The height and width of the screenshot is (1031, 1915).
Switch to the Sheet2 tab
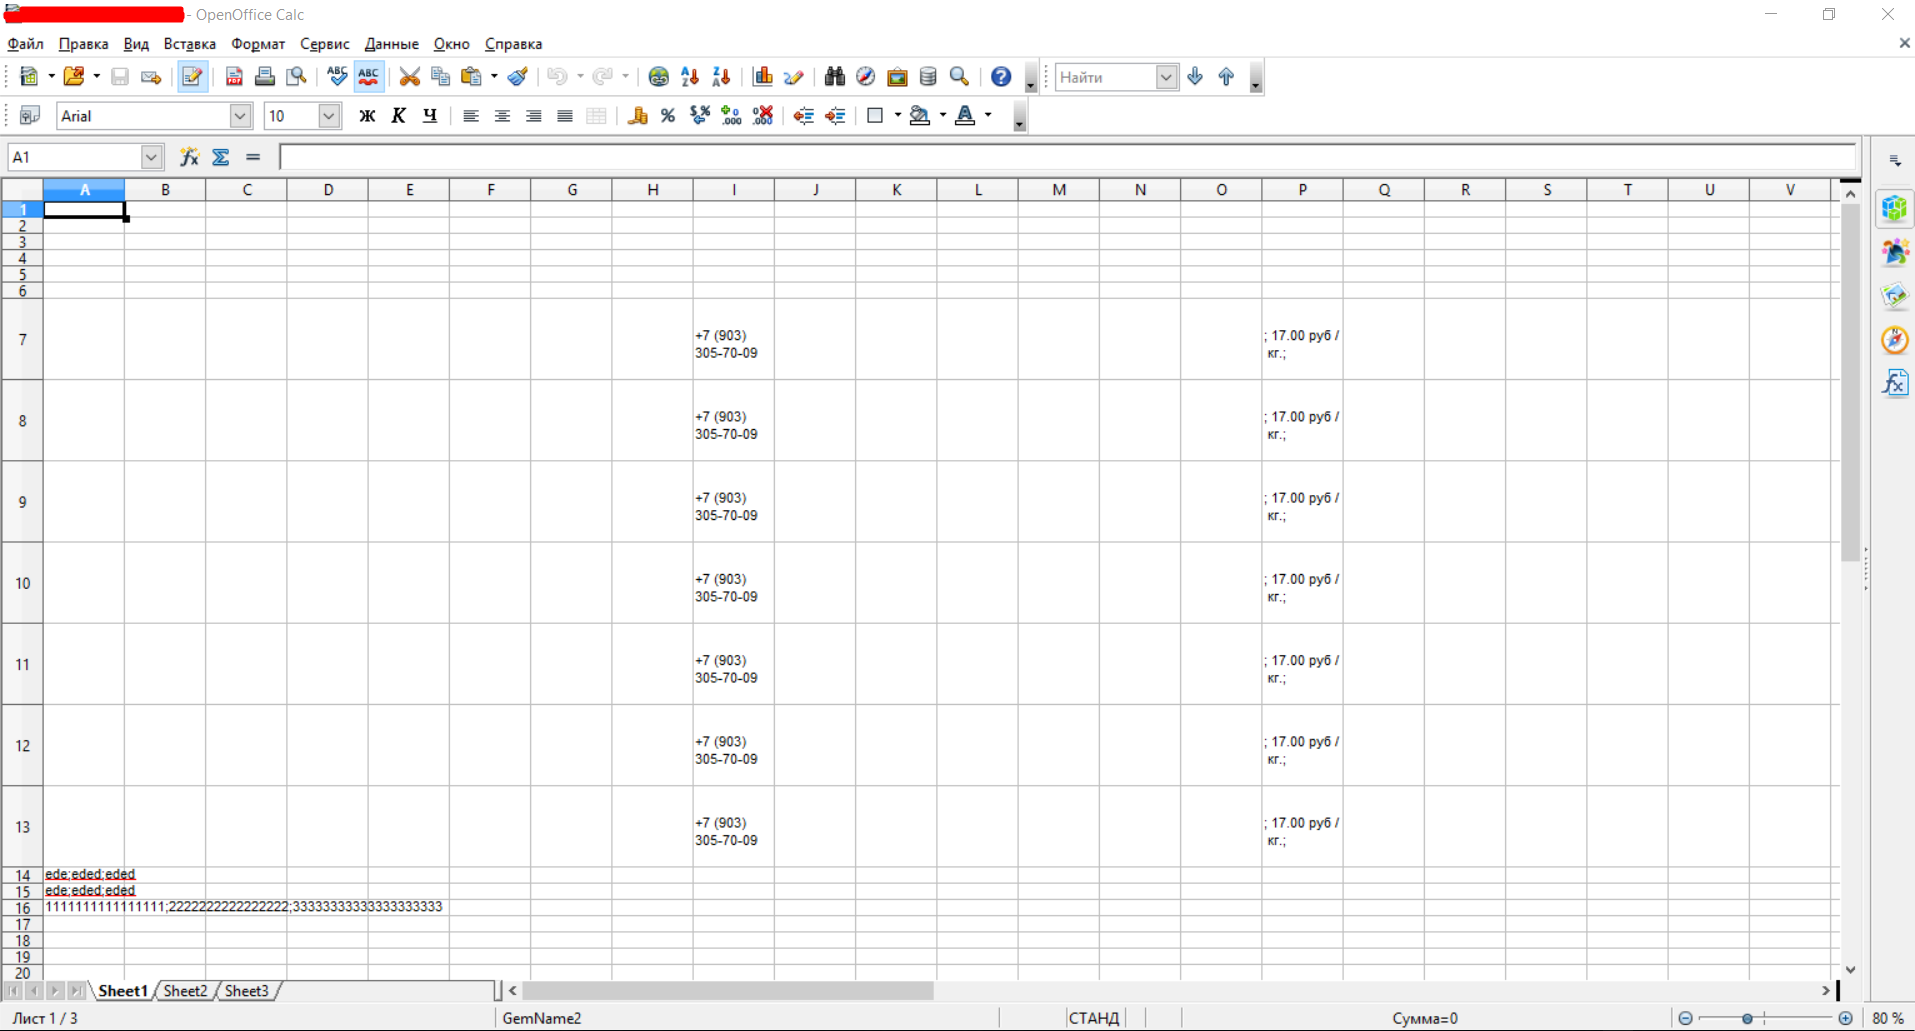pyautogui.click(x=185, y=991)
